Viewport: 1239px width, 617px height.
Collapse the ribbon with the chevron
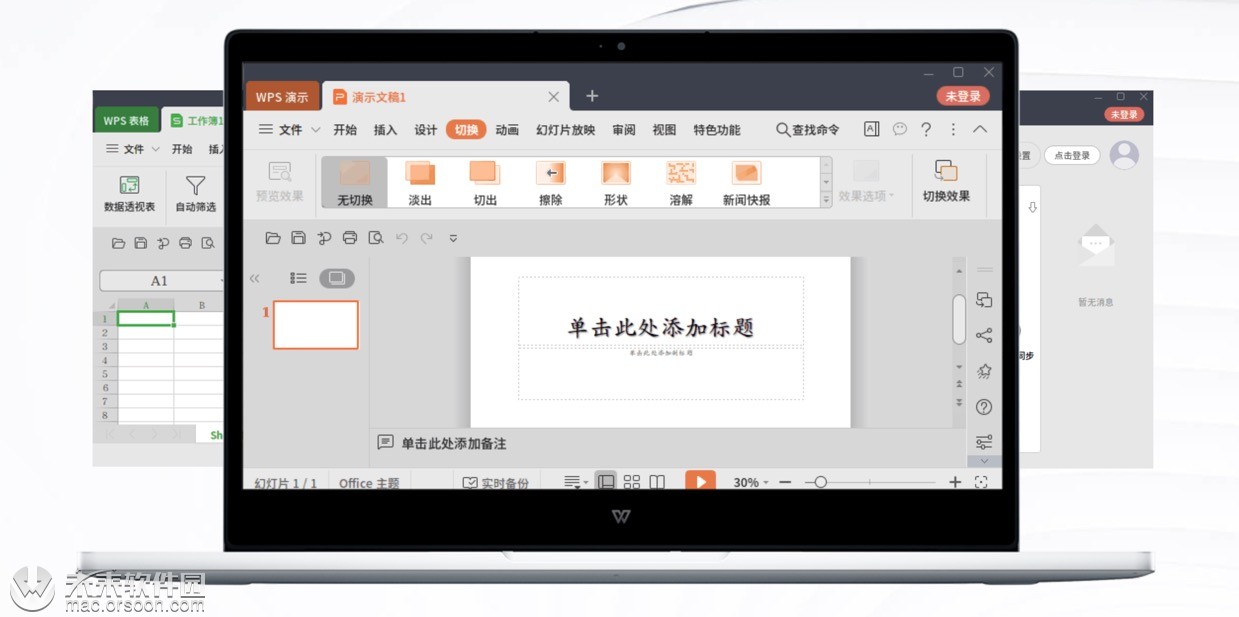980,129
